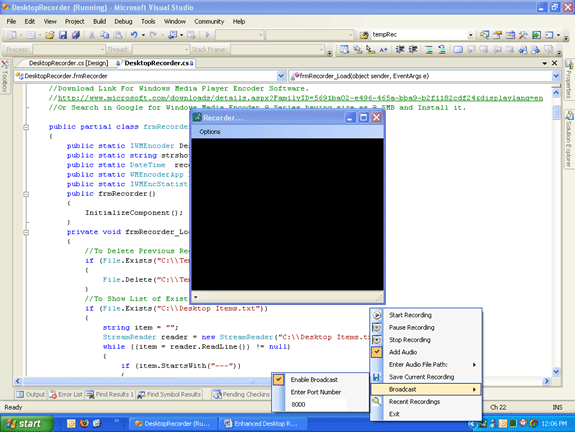
Task: Open the frmRecorder_Load members dropdown
Action: 556,76
